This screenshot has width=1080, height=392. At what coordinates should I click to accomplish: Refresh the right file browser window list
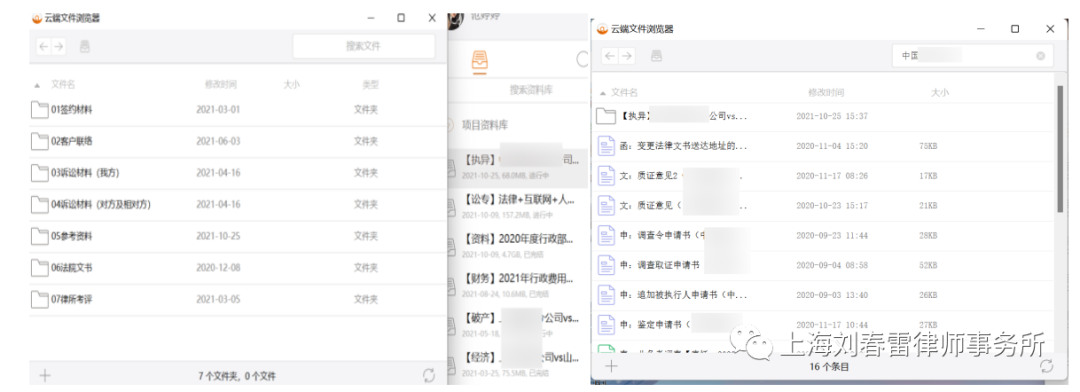[1047, 366]
